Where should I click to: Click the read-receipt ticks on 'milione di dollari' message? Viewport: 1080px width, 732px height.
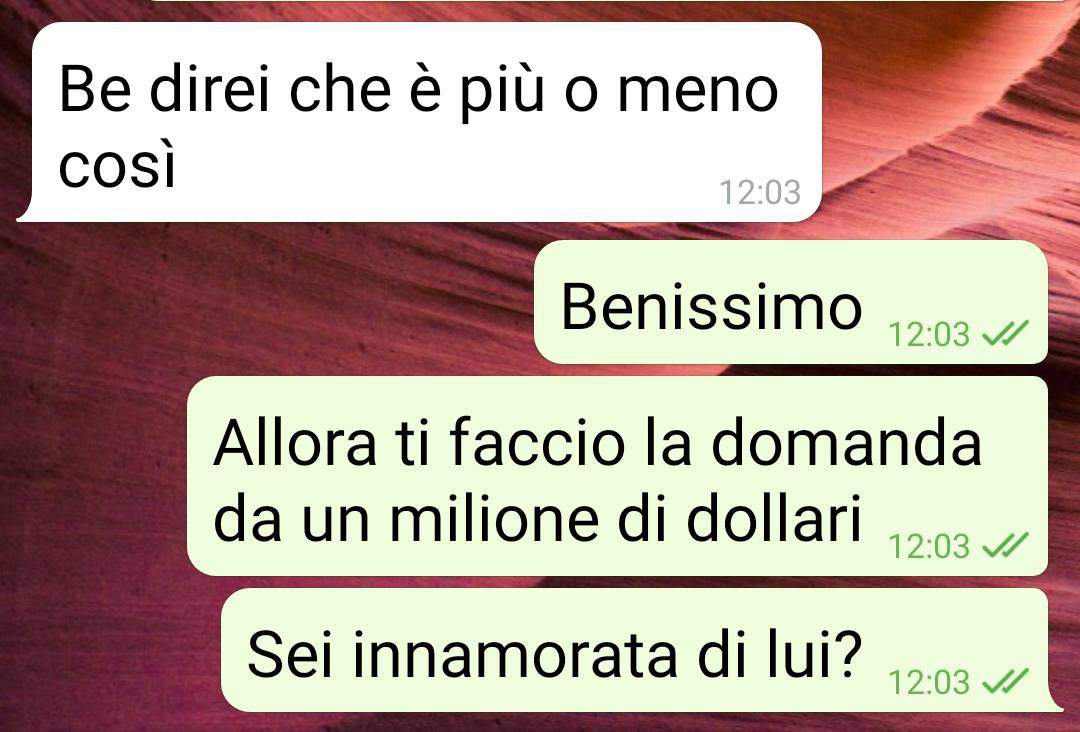(x=1005, y=546)
